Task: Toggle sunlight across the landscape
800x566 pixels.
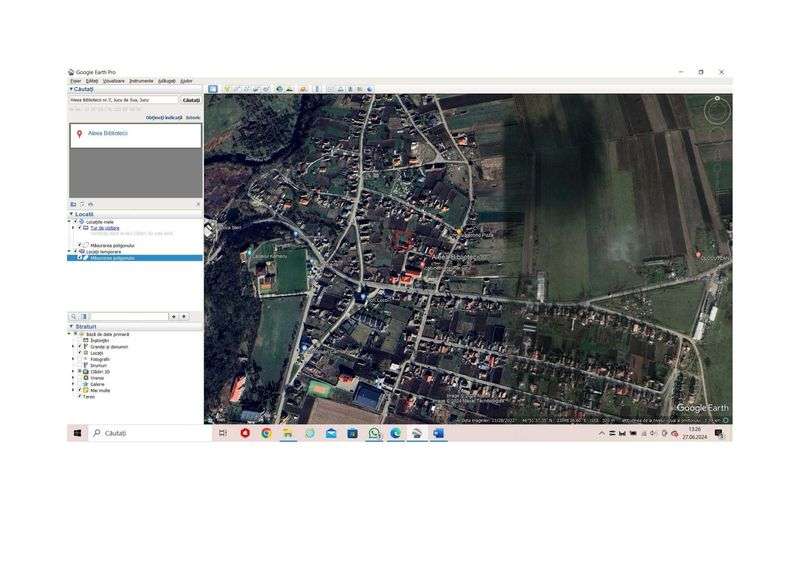Action: (289, 89)
